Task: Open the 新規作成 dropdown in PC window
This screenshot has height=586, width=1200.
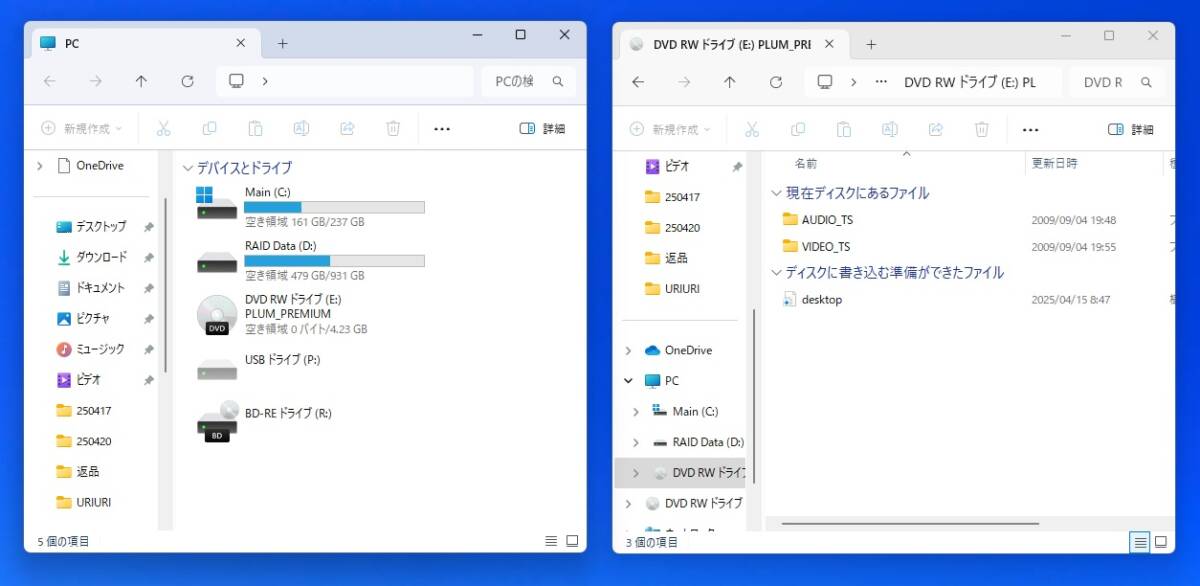Action: coord(81,128)
